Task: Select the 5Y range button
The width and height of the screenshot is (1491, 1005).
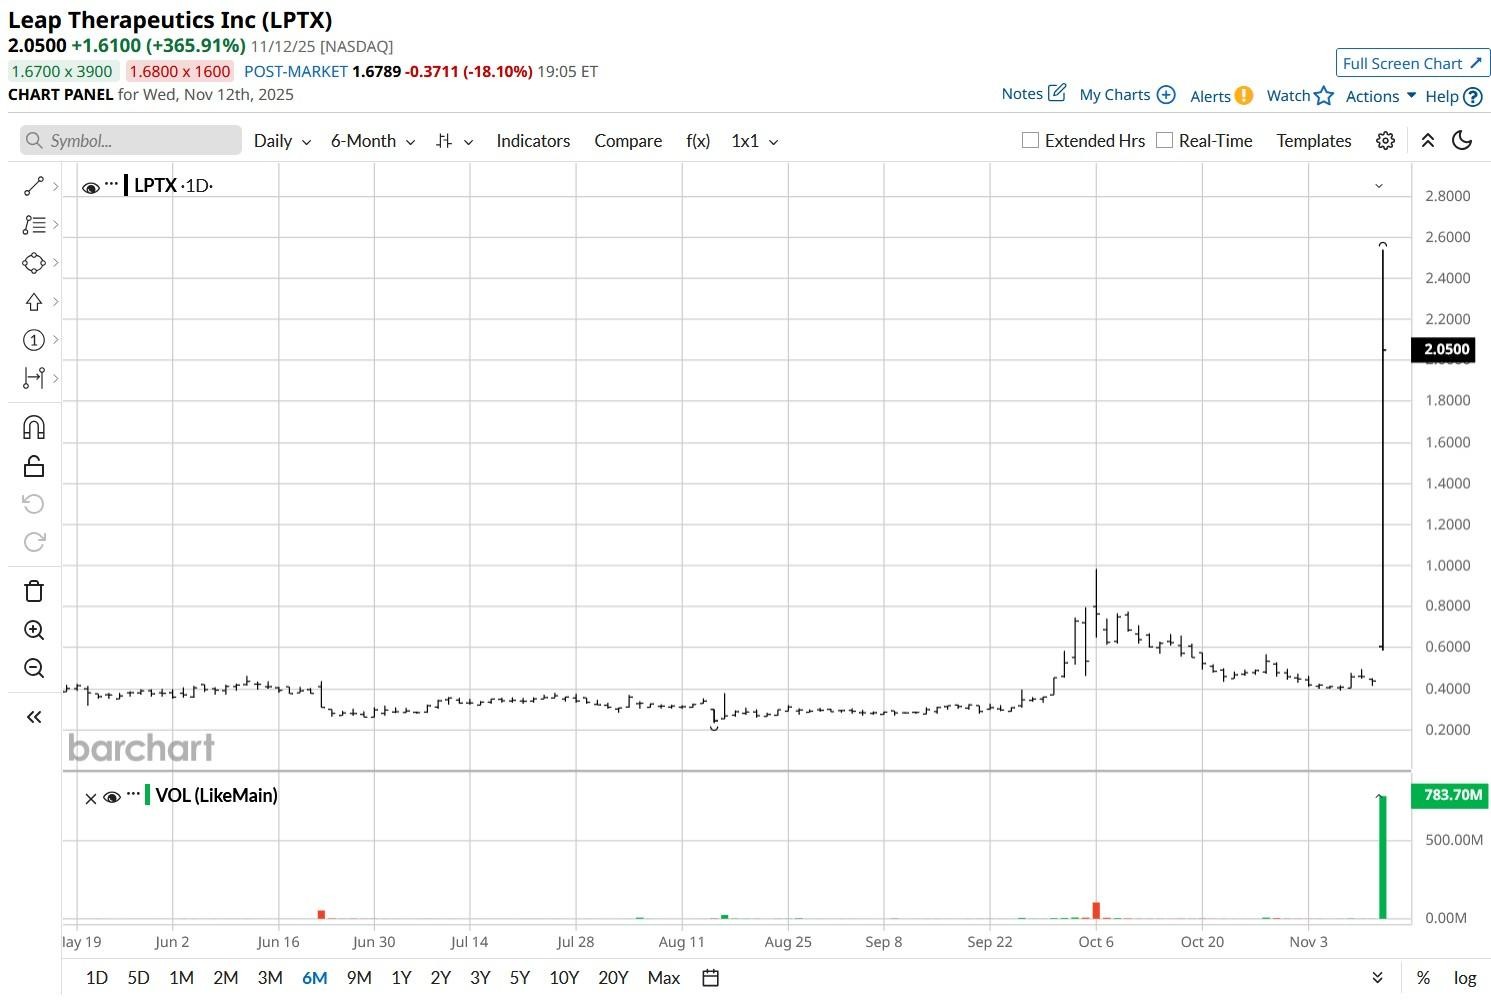Action: pyautogui.click(x=520, y=978)
